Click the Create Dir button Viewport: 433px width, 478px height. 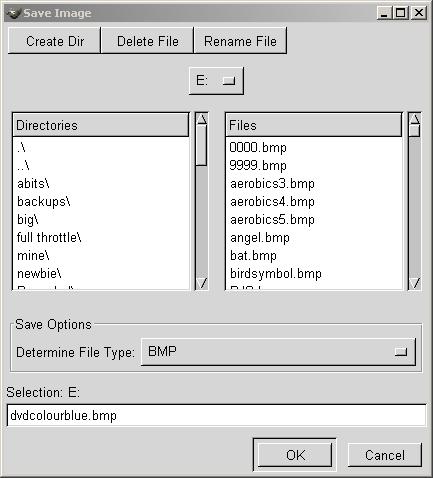click(x=54, y=41)
